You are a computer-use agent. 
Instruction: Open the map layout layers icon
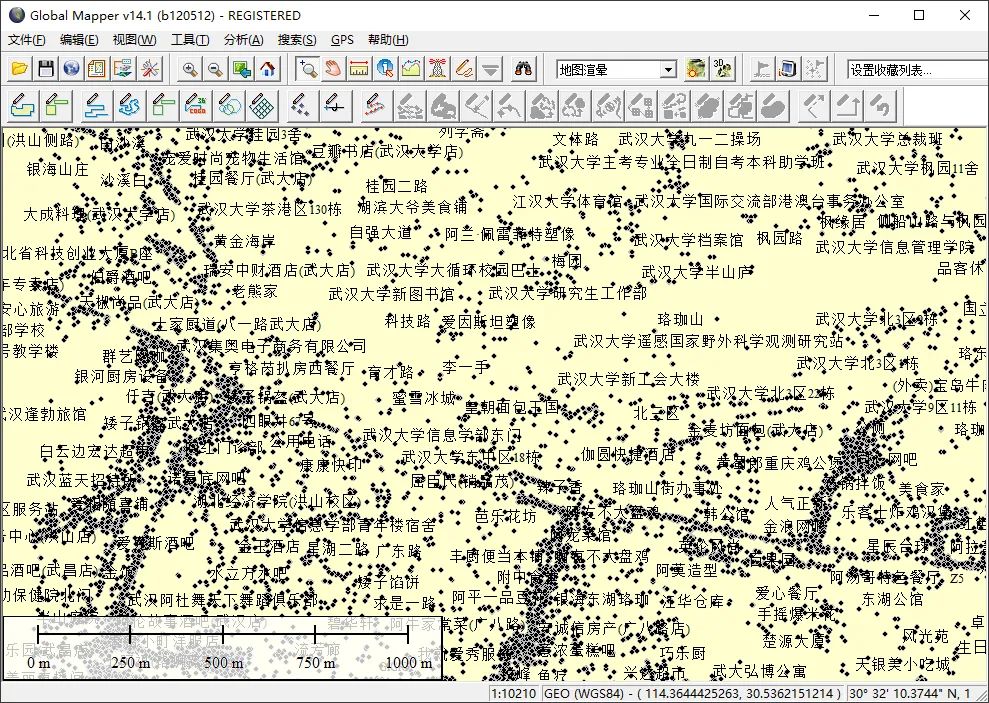(123, 69)
